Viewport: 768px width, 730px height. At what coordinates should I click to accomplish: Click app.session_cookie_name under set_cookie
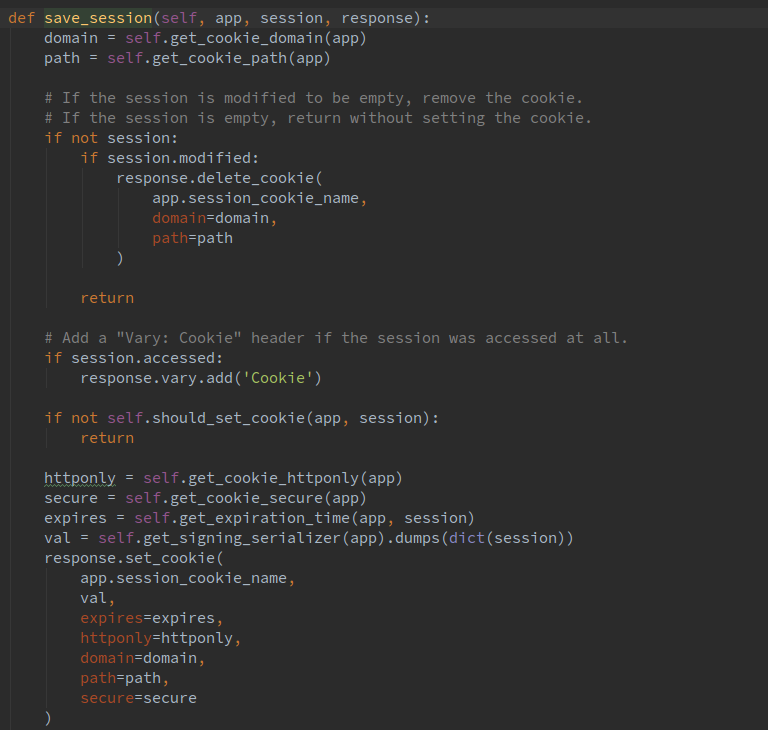183,578
